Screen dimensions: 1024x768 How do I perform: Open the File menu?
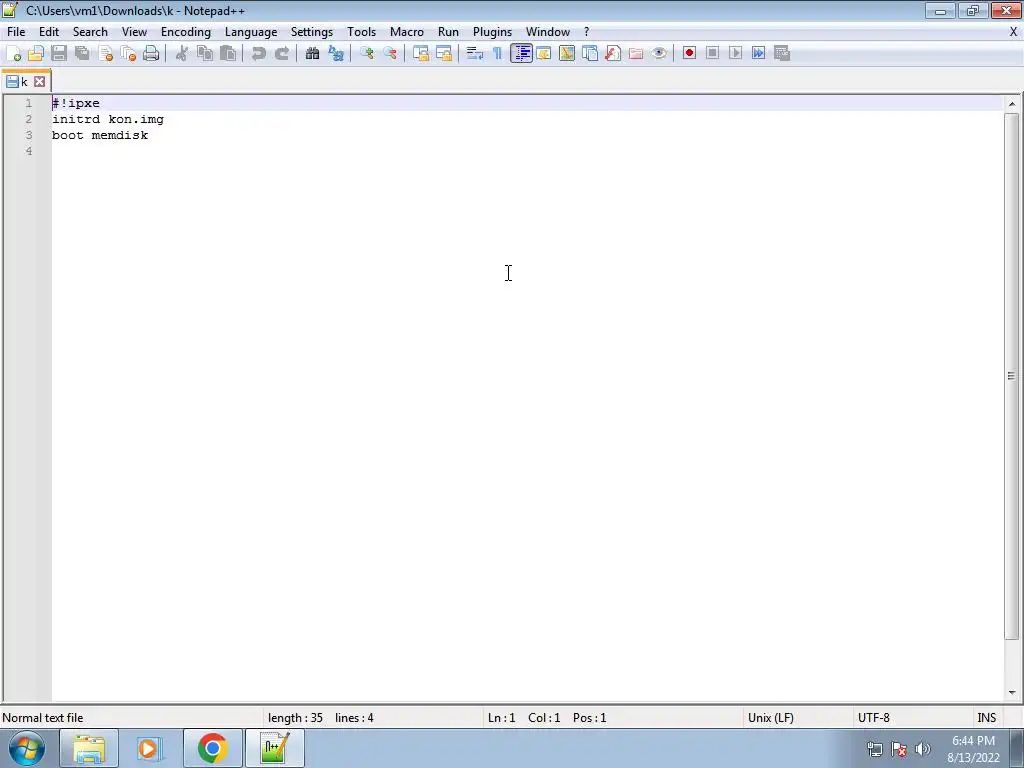click(16, 32)
